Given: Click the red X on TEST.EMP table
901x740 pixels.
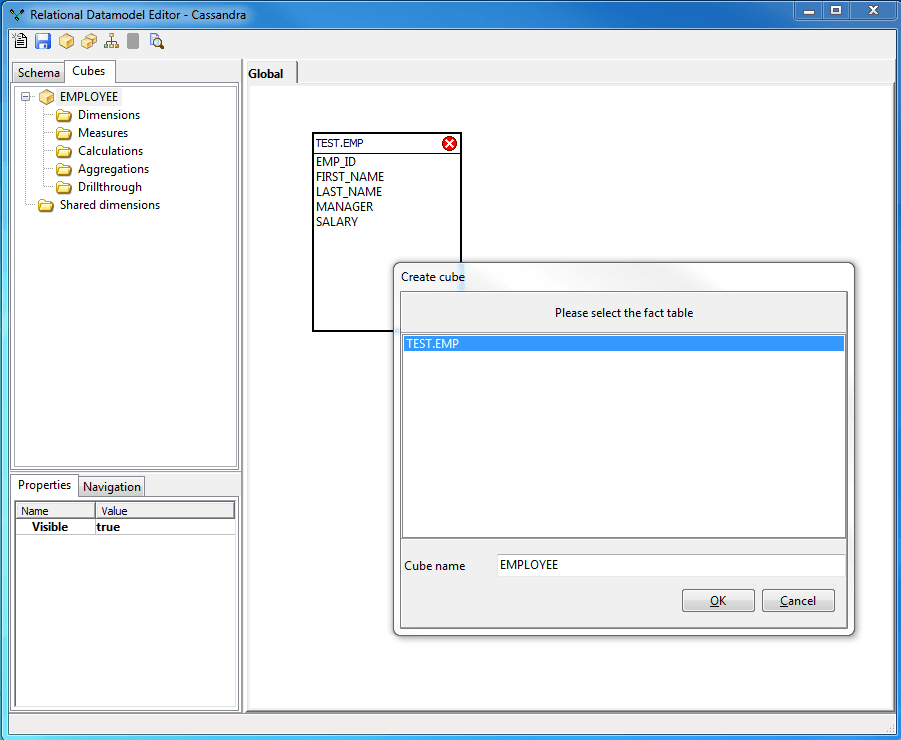Looking at the screenshot, I should pyautogui.click(x=449, y=144).
